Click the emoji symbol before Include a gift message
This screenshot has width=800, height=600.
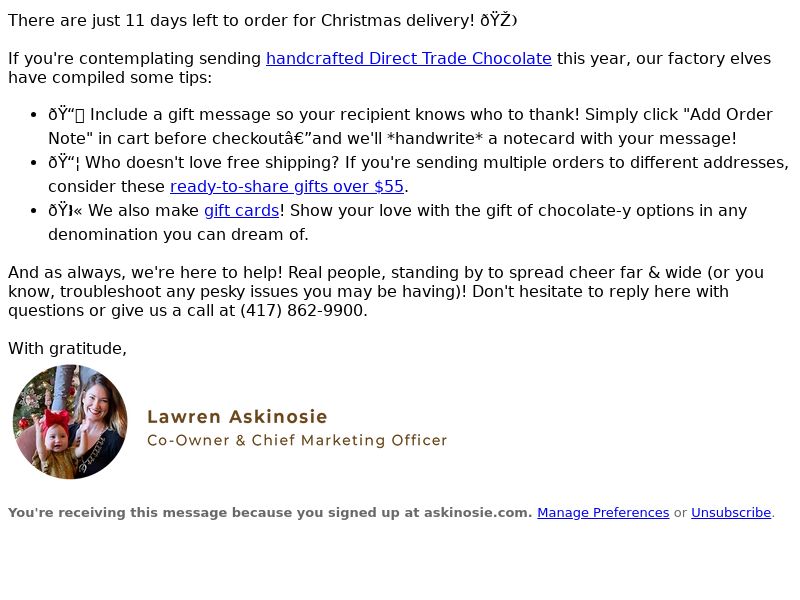coord(66,115)
